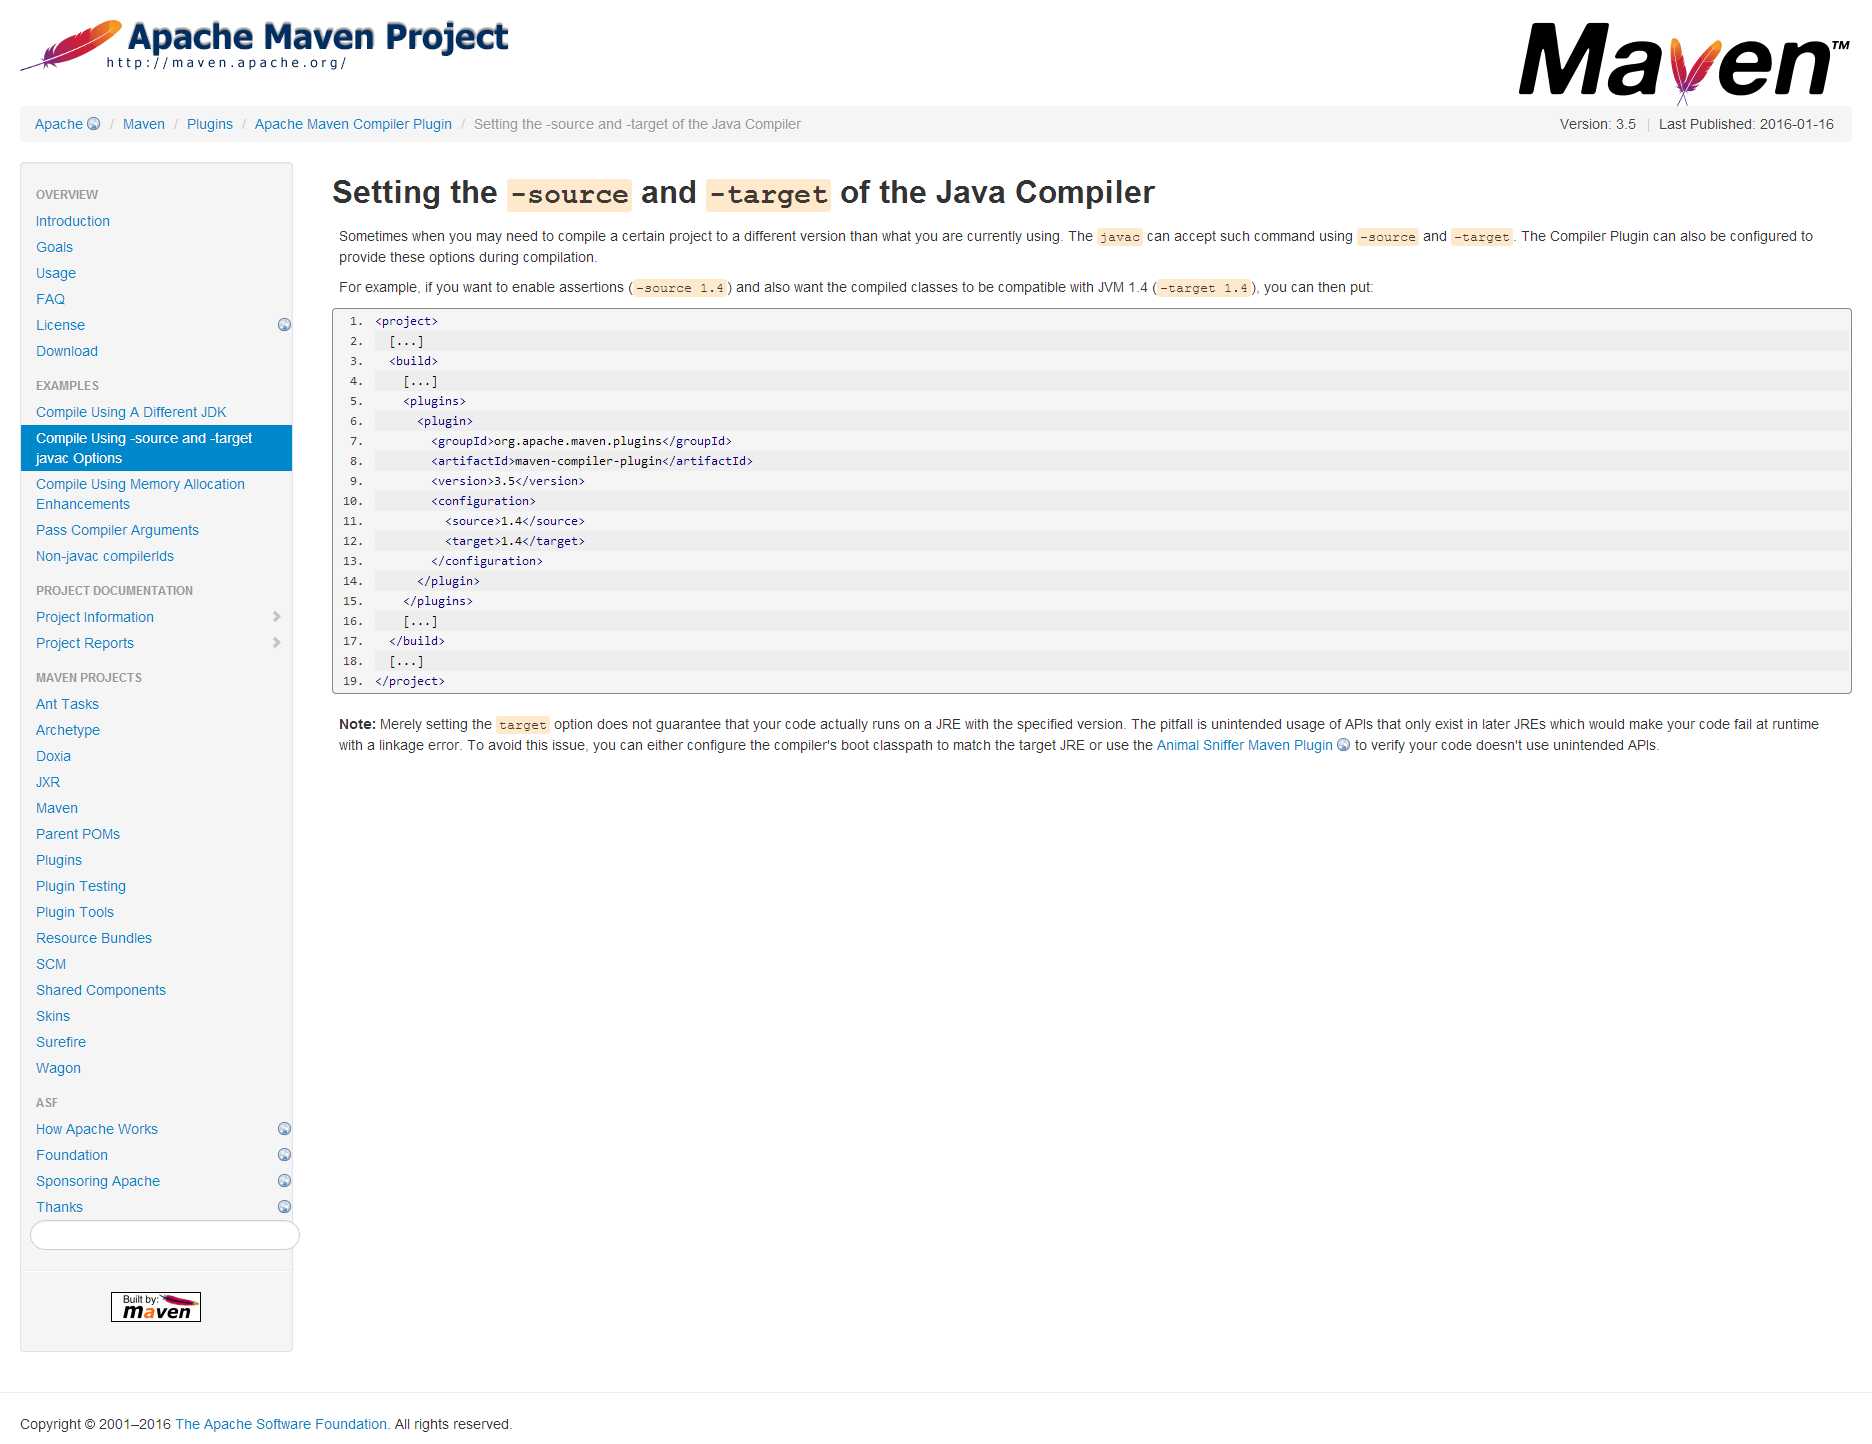
Task: Open the Plugins breadcrumb link
Action: tap(210, 124)
